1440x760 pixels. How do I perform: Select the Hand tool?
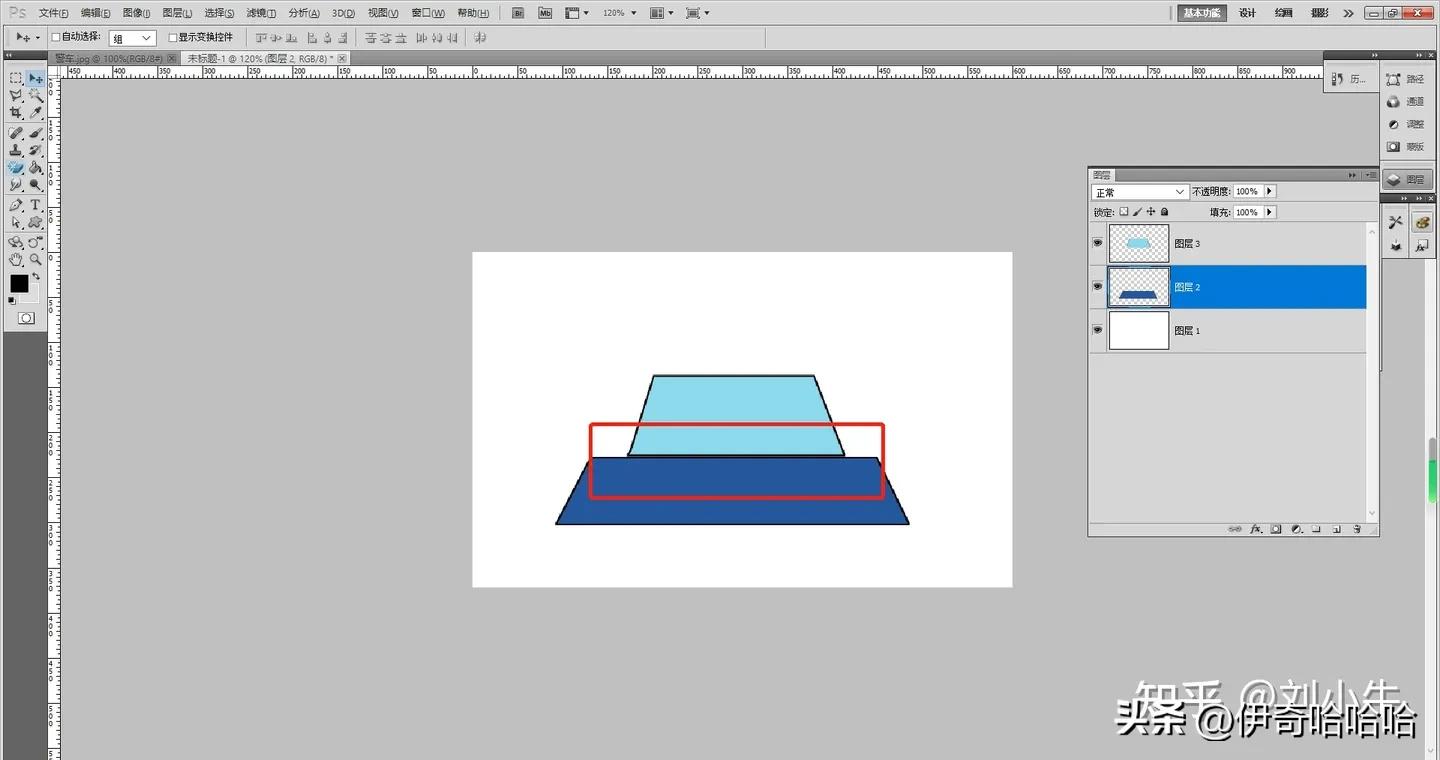tap(16, 260)
